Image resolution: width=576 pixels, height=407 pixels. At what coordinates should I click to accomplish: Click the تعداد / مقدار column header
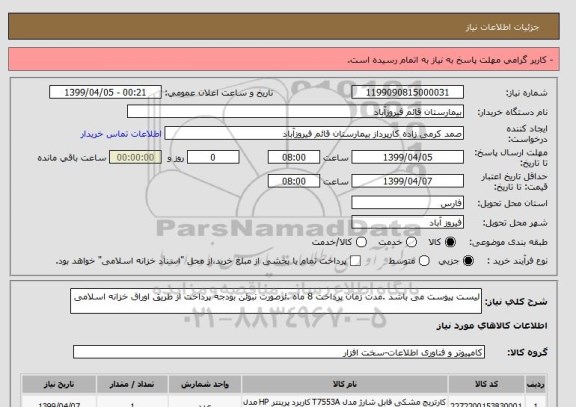(132, 384)
